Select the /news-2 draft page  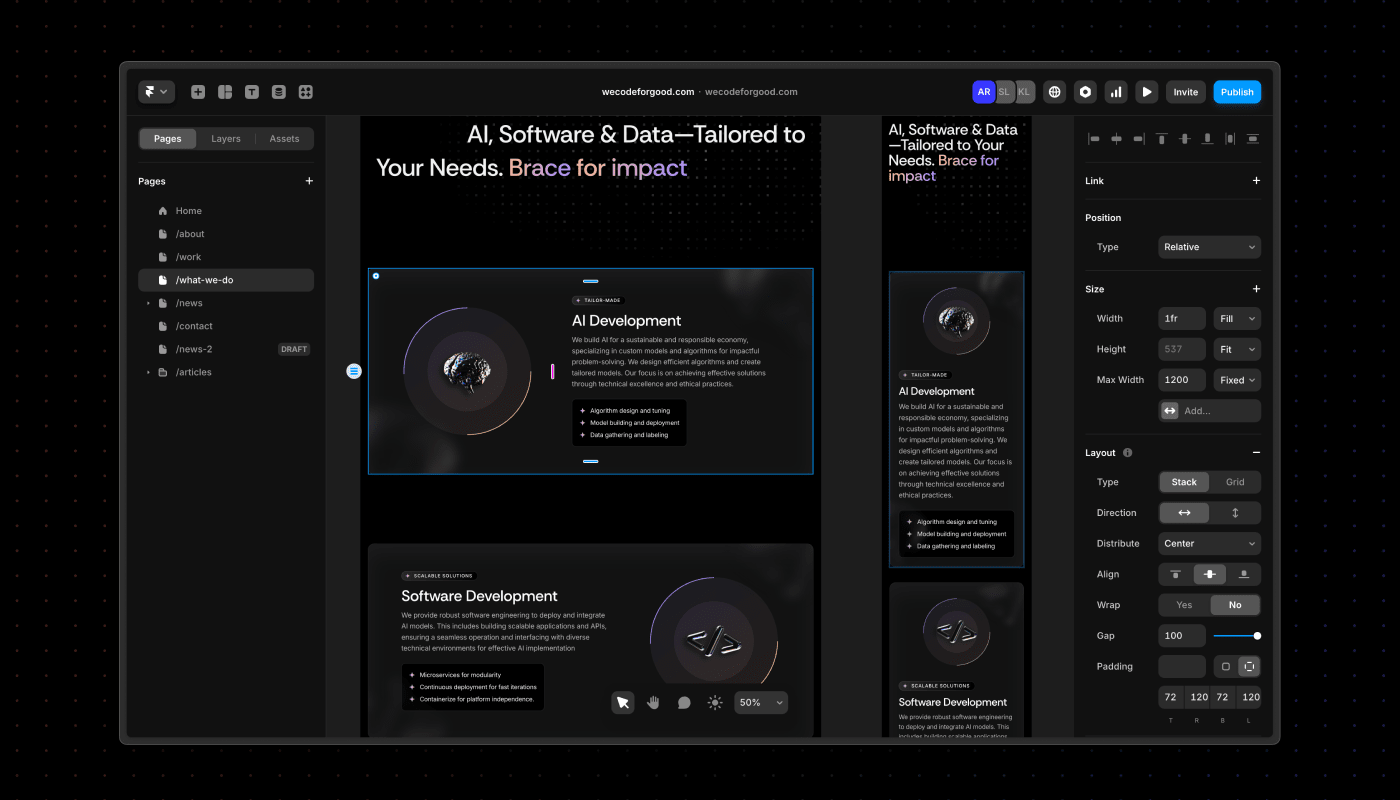pos(226,349)
